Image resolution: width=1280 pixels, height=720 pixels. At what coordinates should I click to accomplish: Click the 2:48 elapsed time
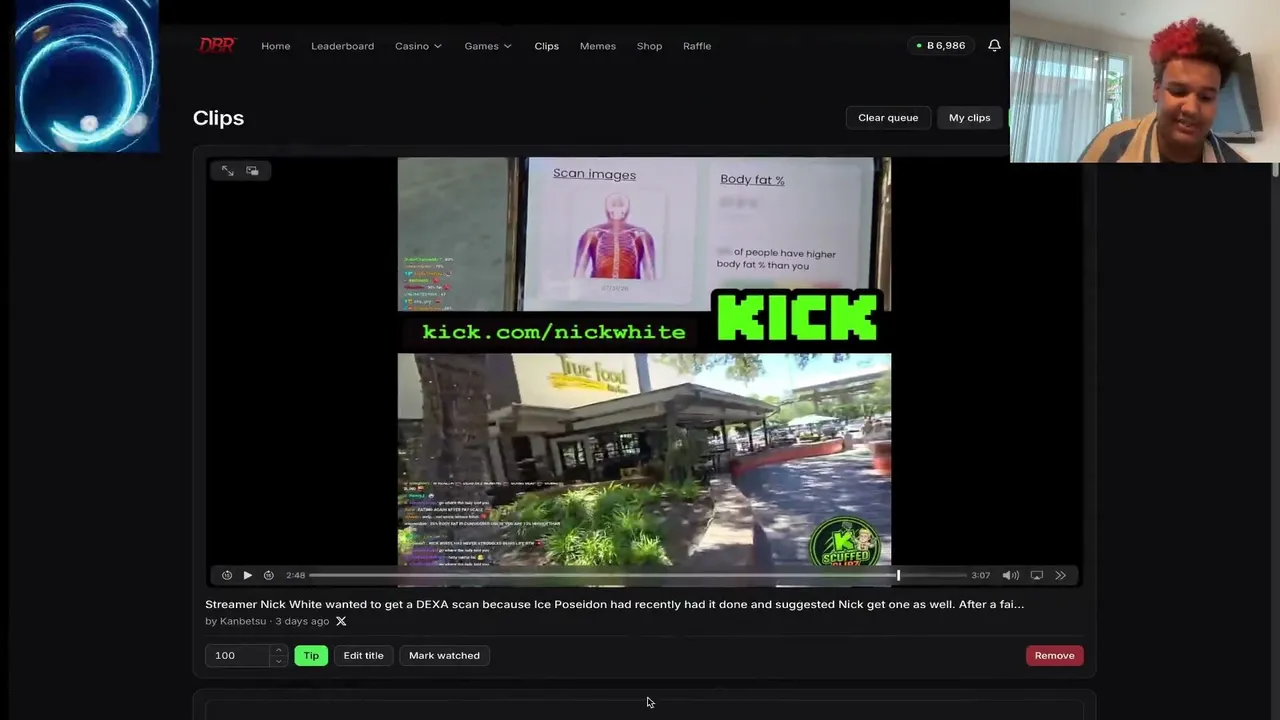(295, 575)
